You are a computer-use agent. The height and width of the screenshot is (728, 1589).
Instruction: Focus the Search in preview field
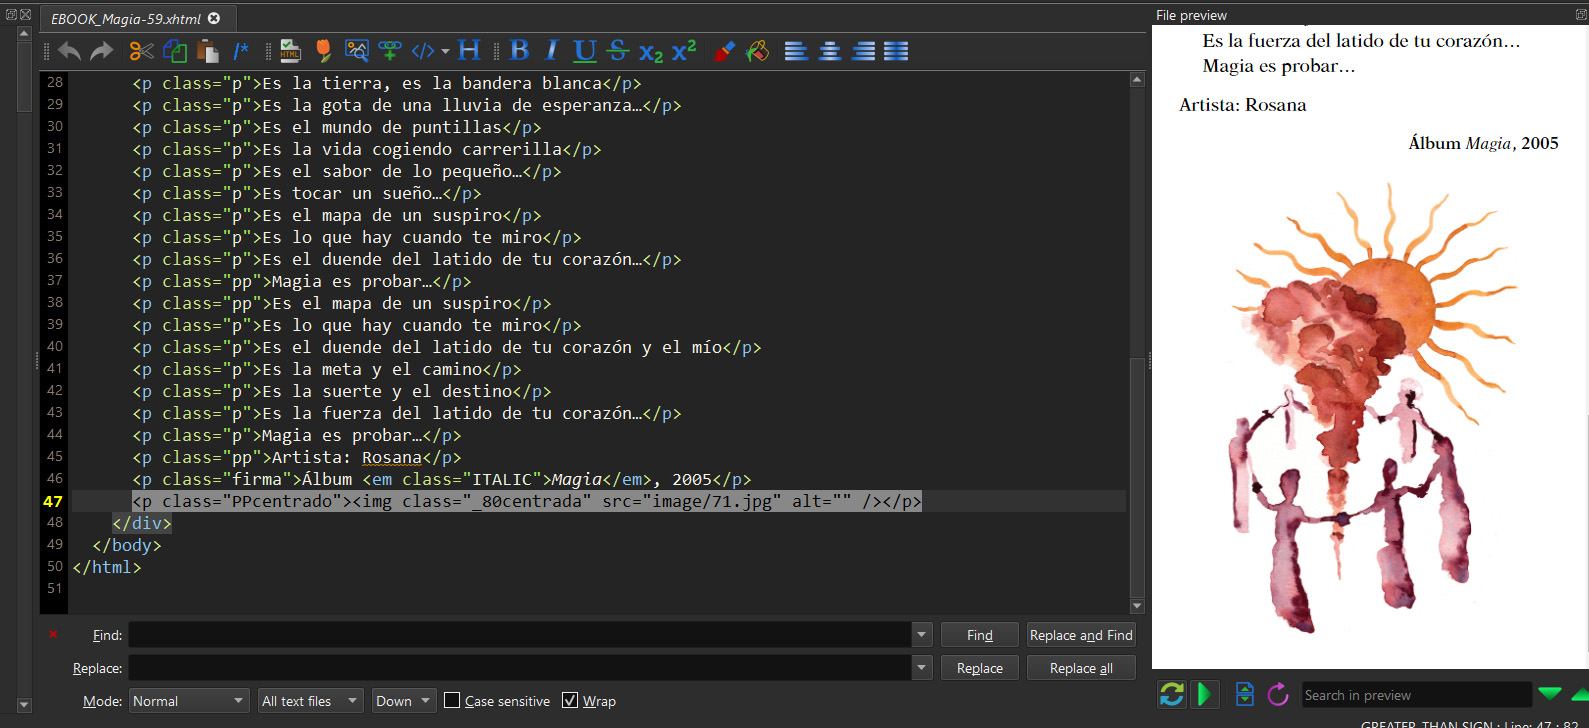(1416, 695)
